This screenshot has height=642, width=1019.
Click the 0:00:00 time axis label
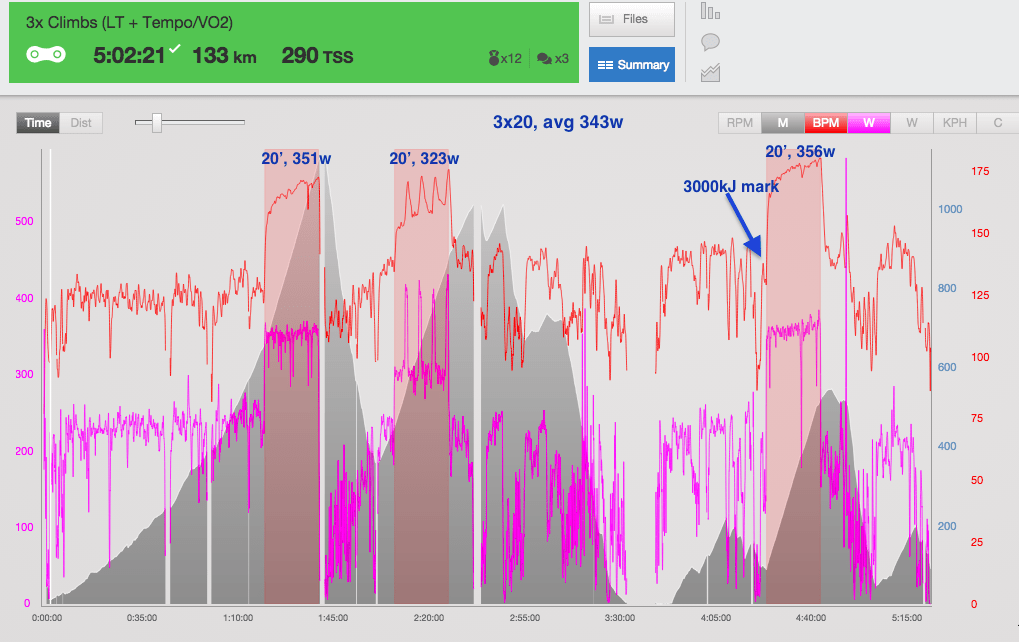47,618
